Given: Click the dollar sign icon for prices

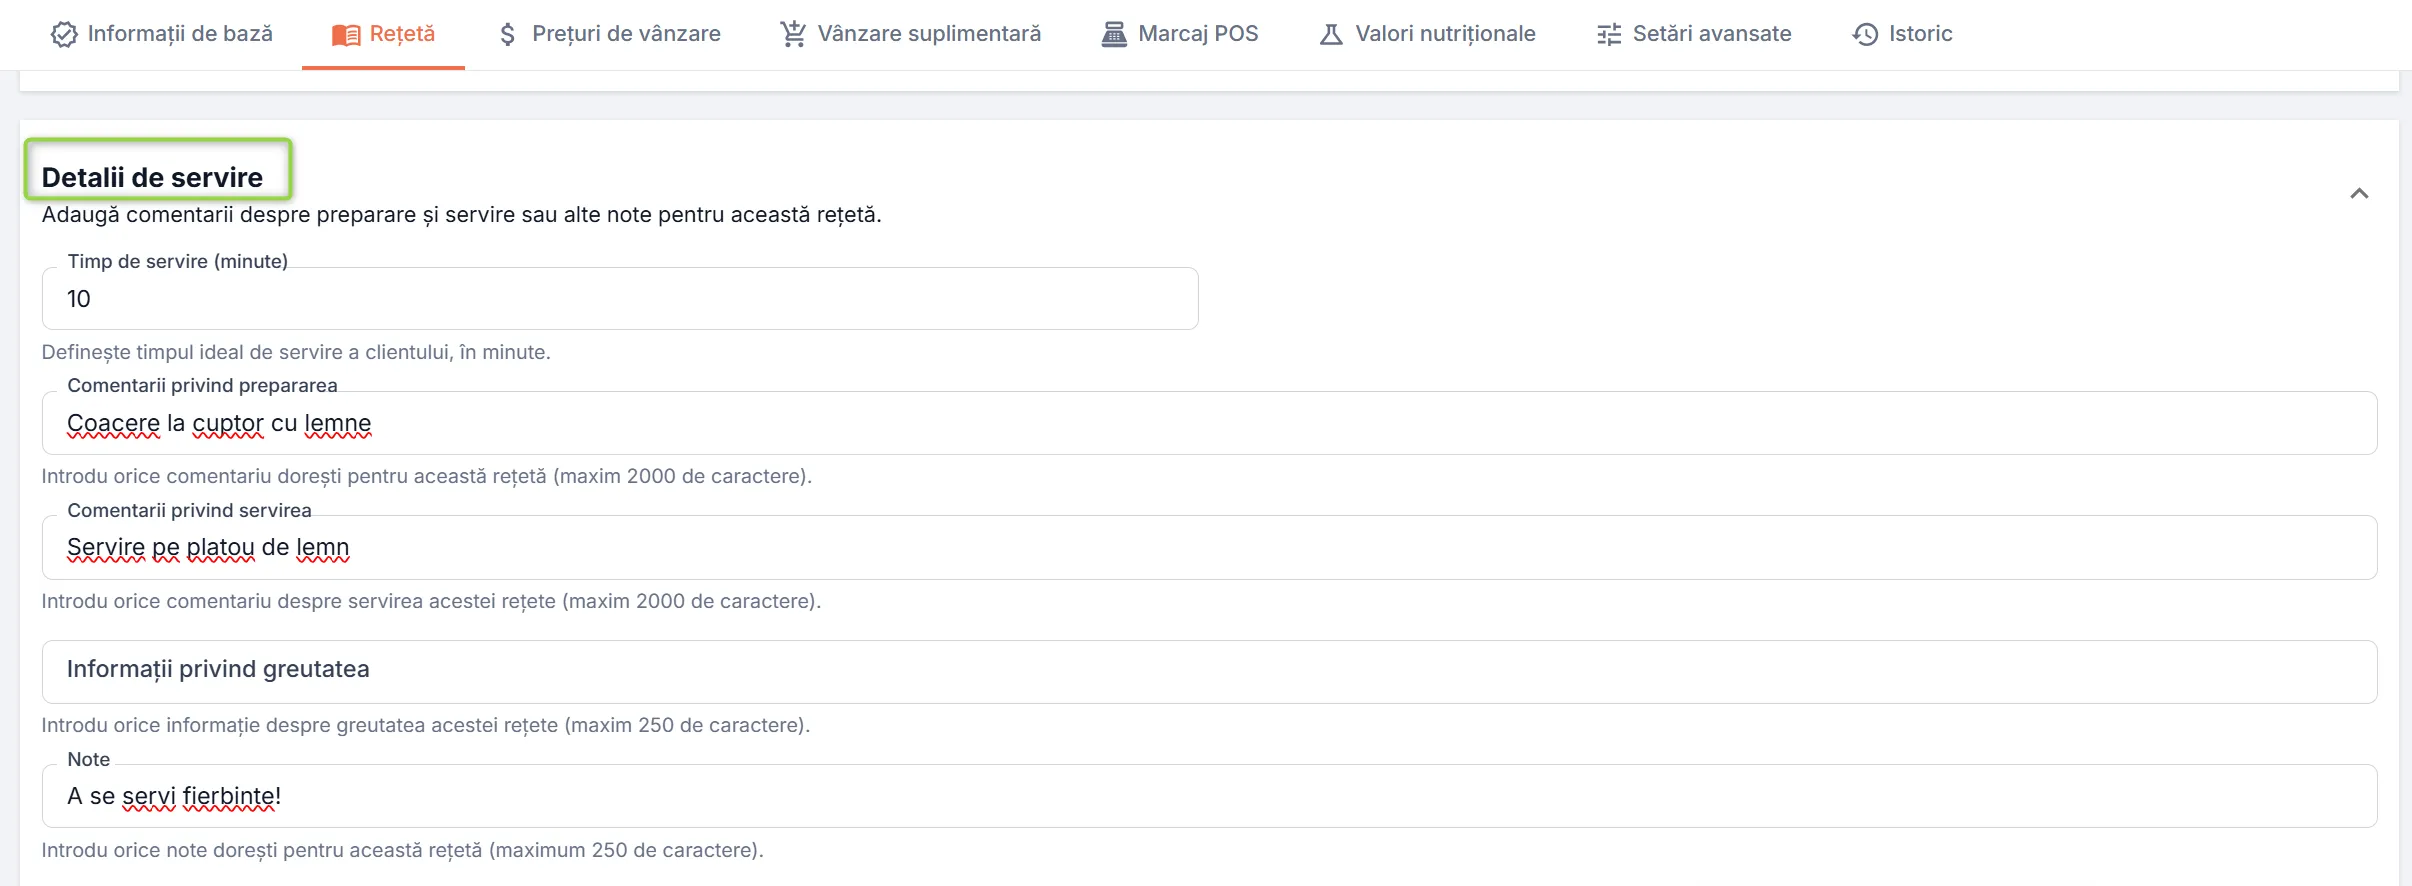Looking at the screenshot, I should click(x=508, y=35).
